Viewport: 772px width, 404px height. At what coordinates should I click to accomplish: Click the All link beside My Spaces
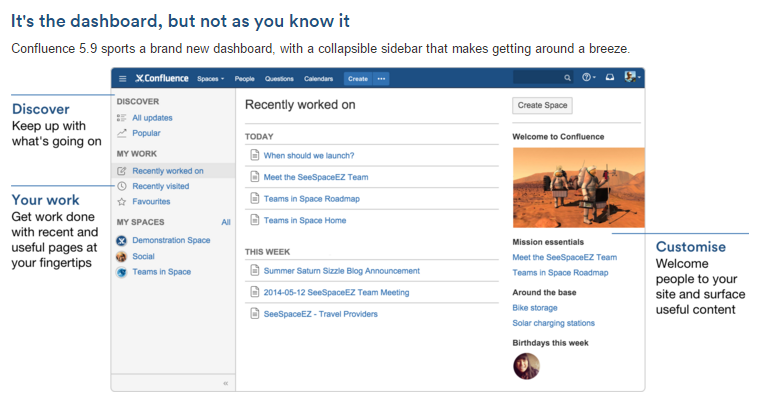pos(225,222)
